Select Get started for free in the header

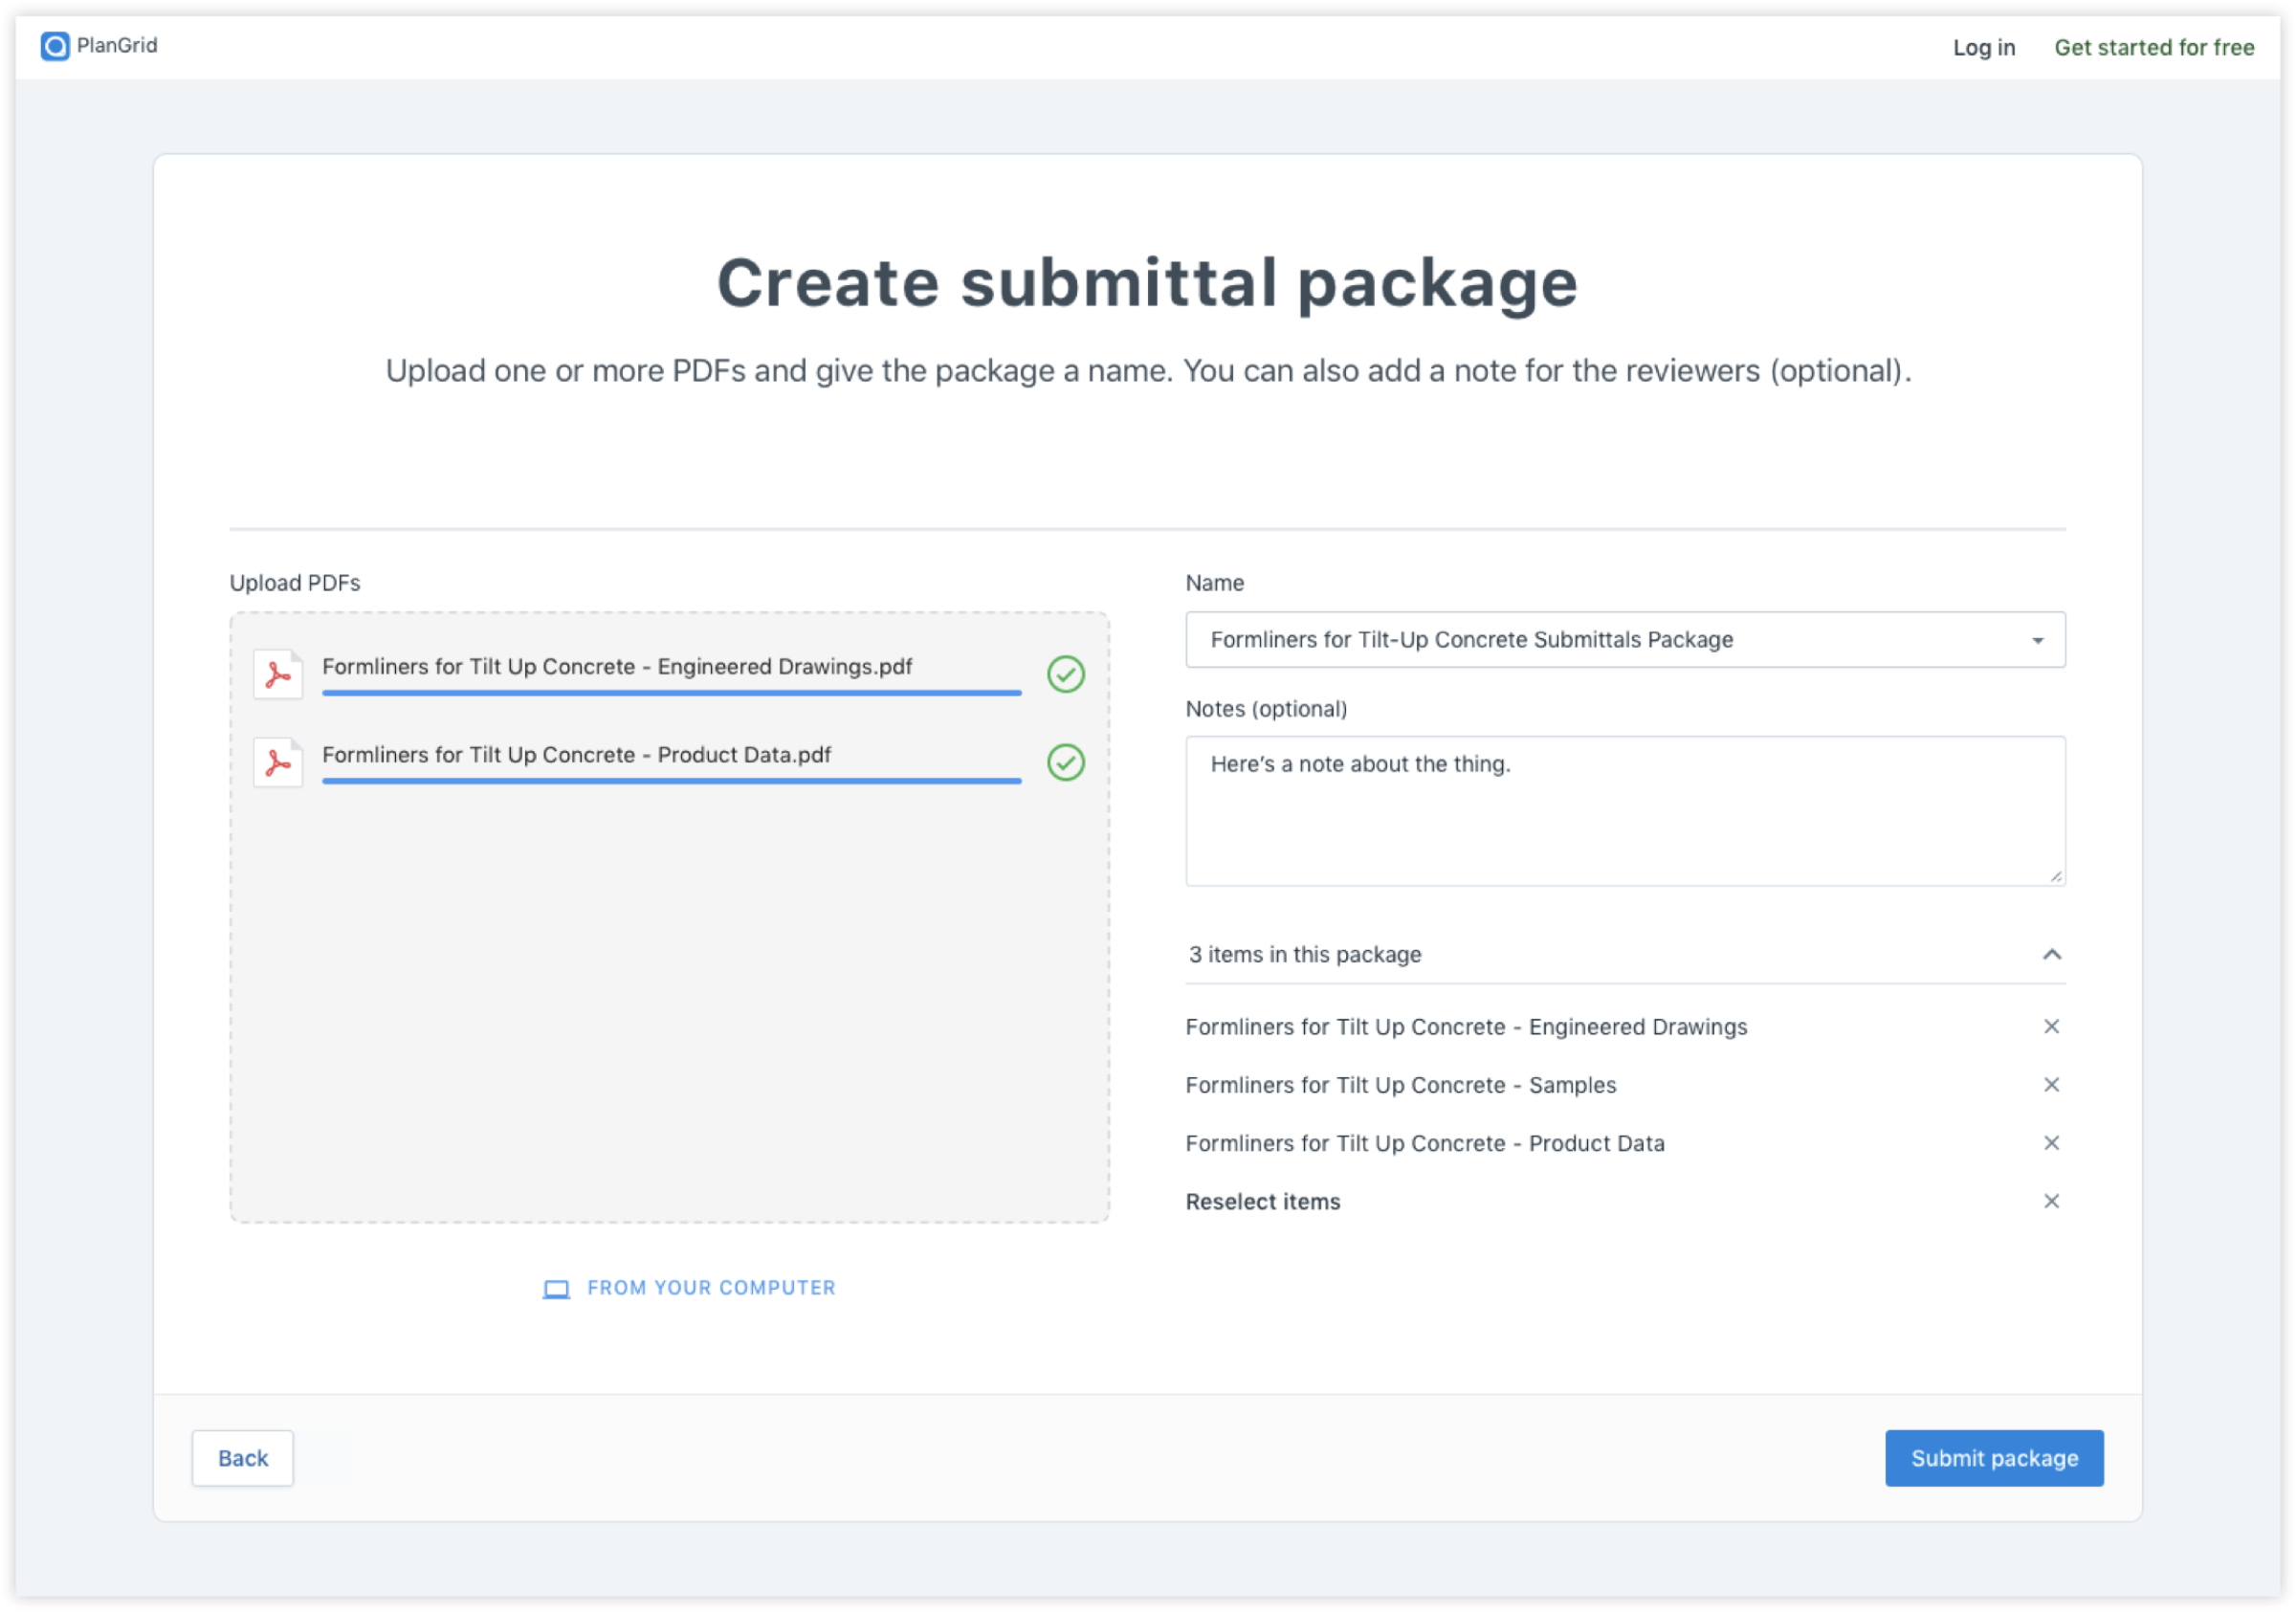2153,47
